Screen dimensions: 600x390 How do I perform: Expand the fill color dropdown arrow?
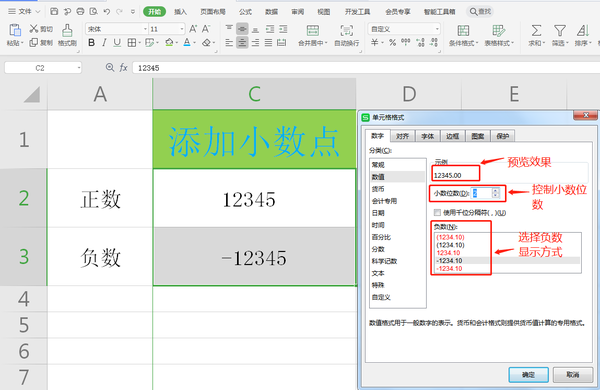(x=177, y=42)
